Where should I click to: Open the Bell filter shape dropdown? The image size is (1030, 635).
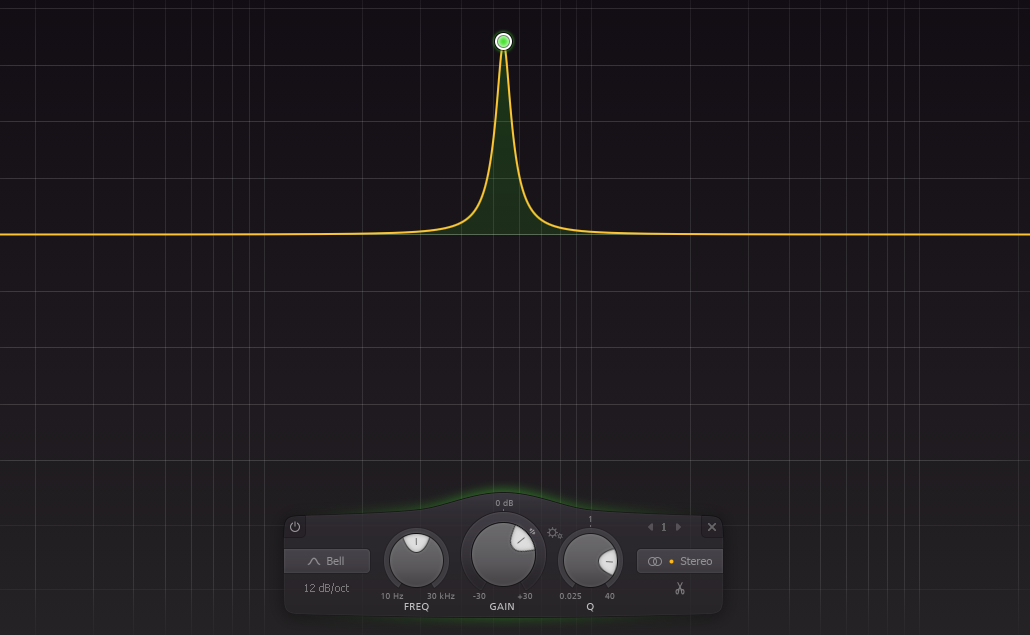[327, 561]
